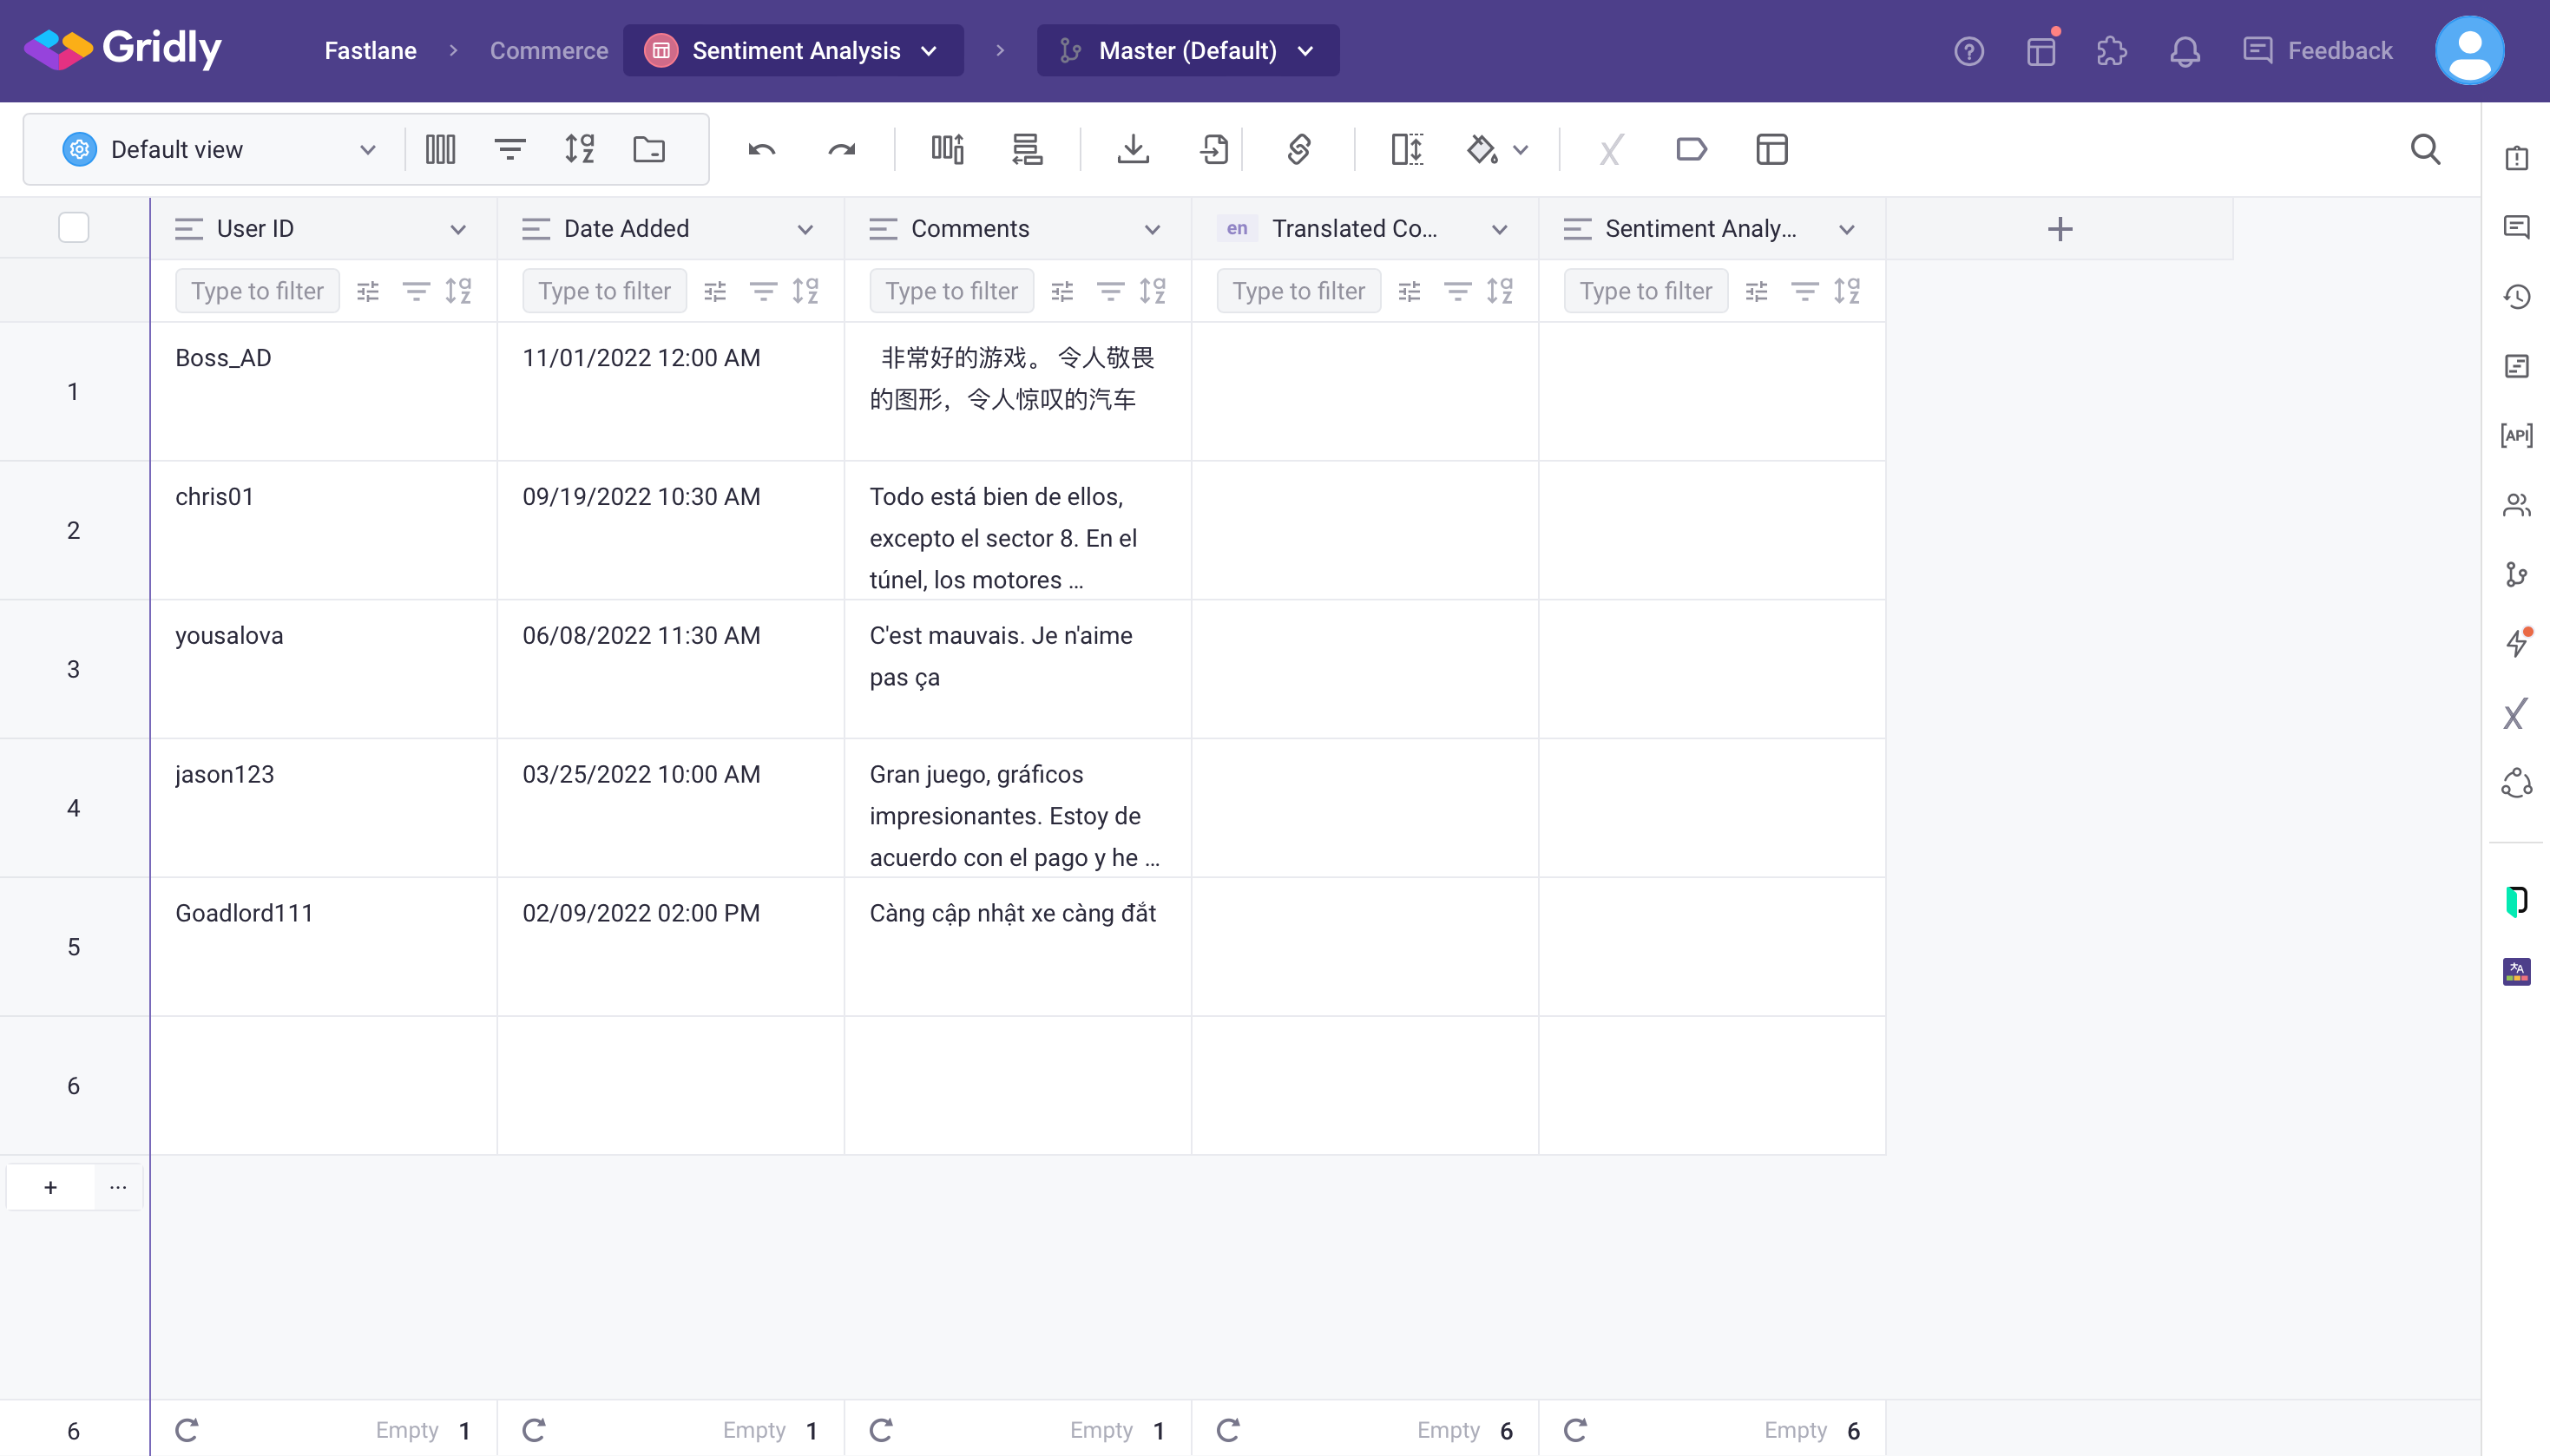
Task: Open the API panel in right sidebar
Action: pos(2516,435)
